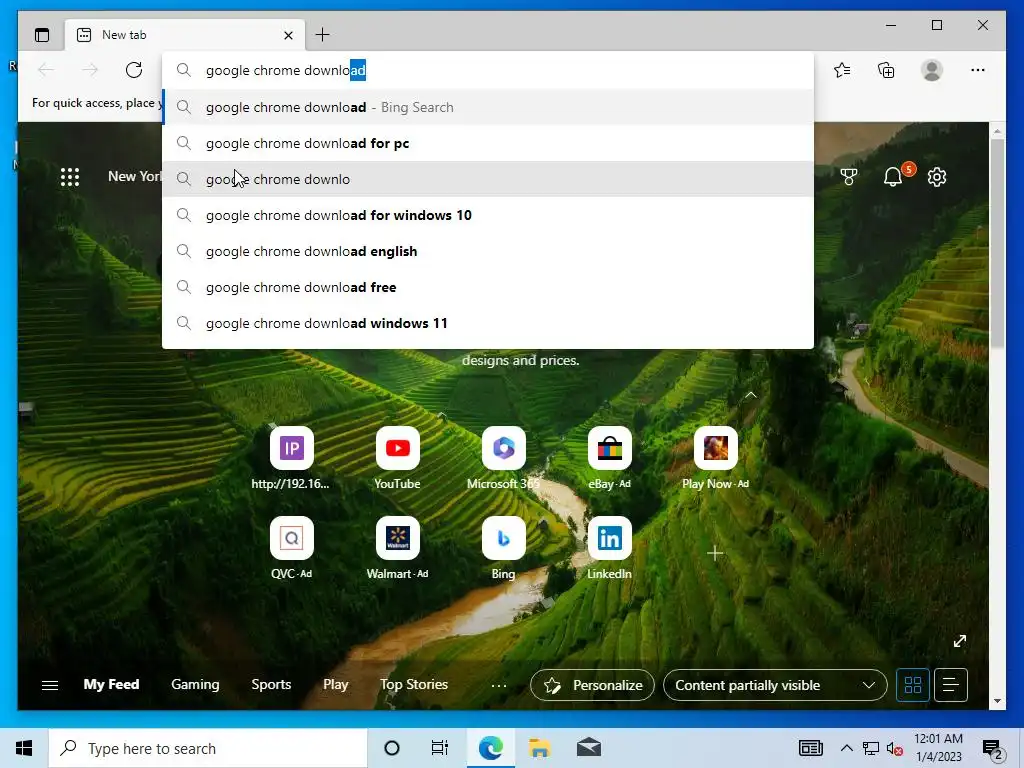This screenshot has width=1024, height=768.
Task: Open Cortana circle on taskbar
Action: (392, 748)
